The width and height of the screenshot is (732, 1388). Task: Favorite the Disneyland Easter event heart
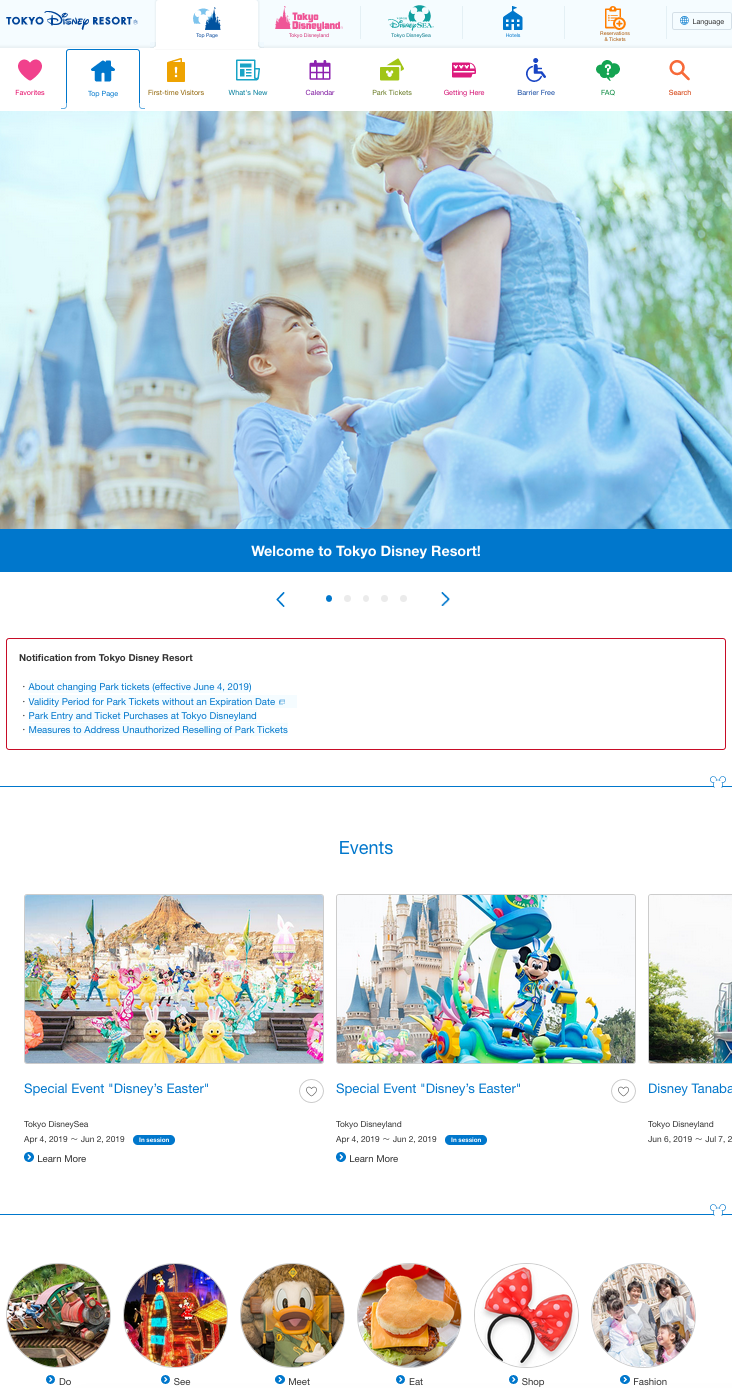(x=623, y=1091)
